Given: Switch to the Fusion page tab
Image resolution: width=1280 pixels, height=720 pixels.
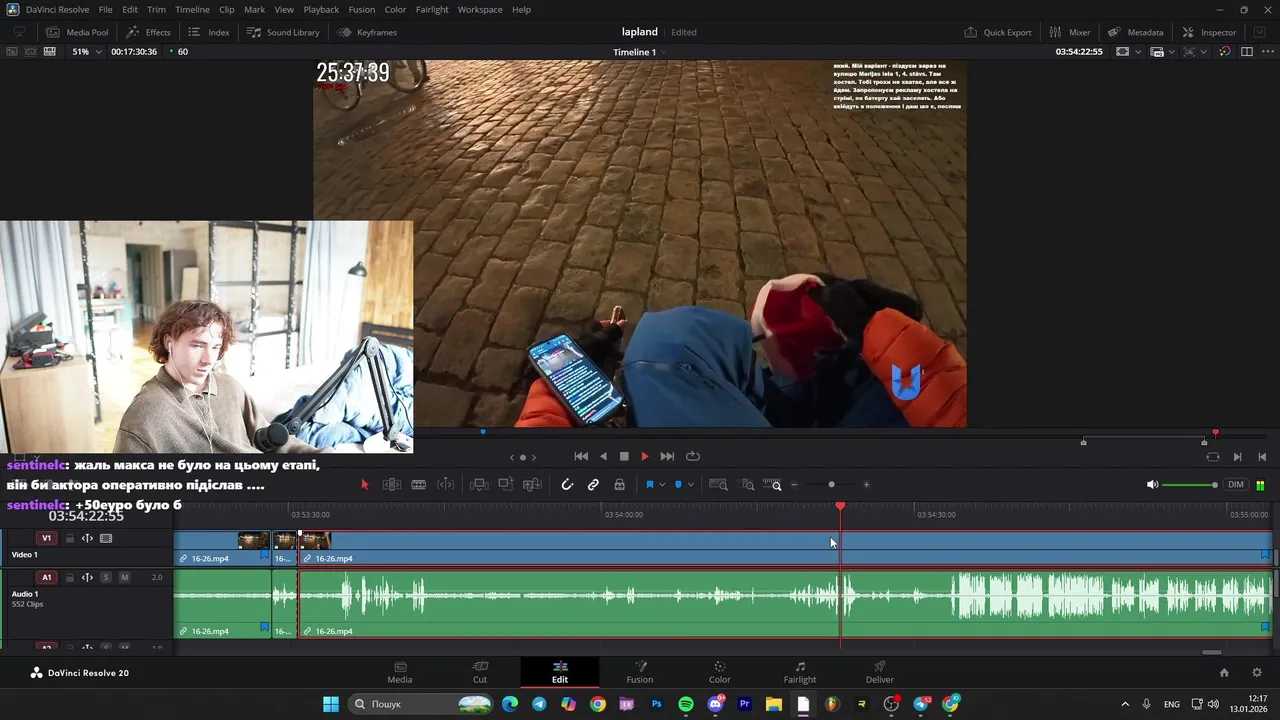Looking at the screenshot, I should tap(640, 672).
